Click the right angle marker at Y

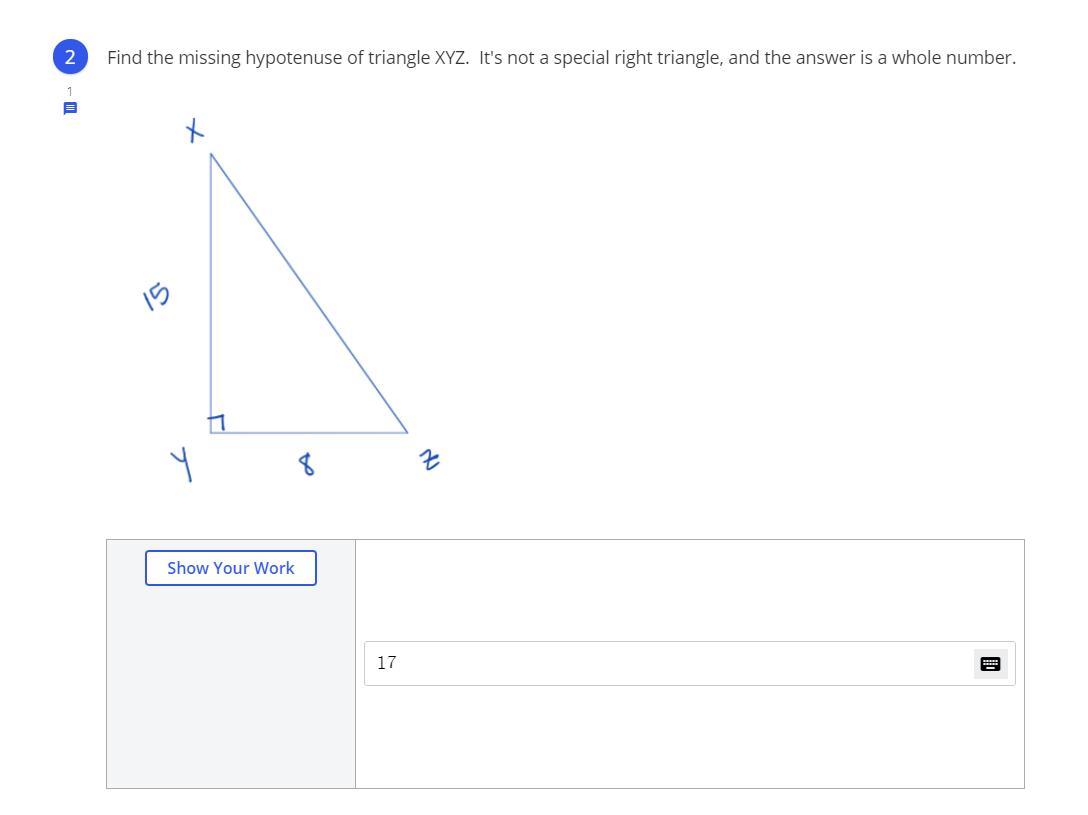tap(216, 424)
